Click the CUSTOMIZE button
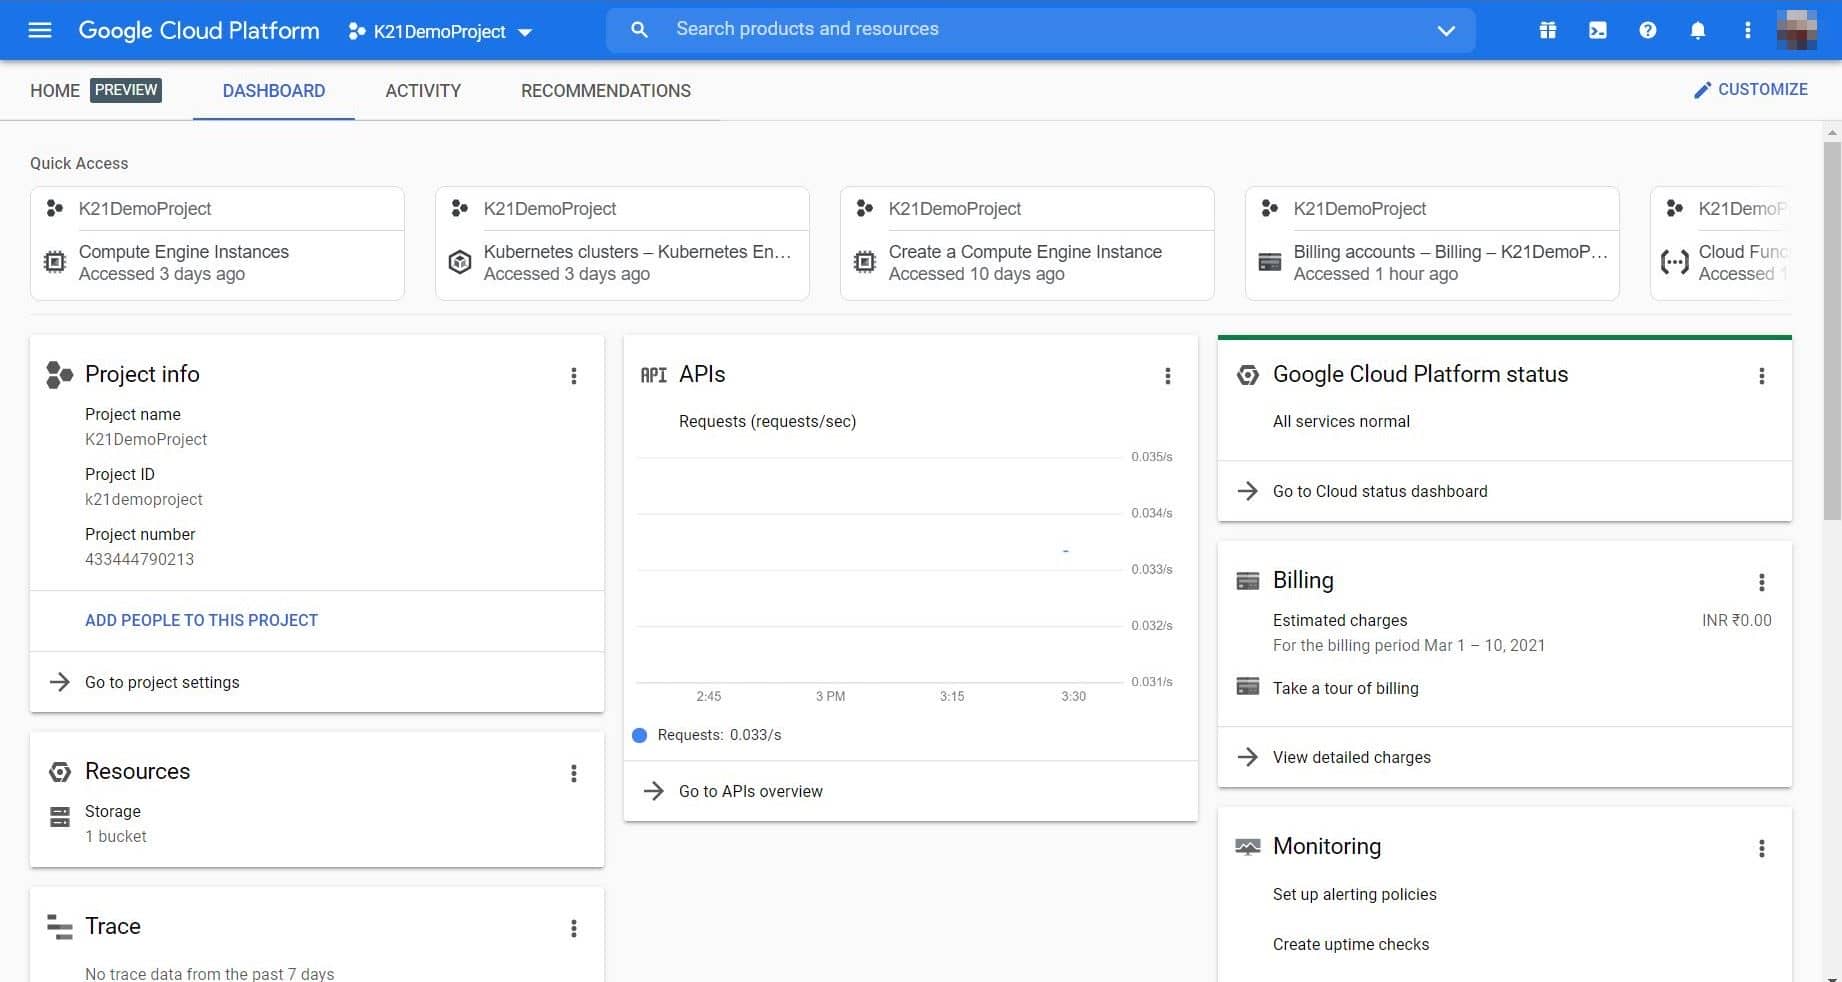This screenshot has width=1842, height=982. [x=1750, y=89]
